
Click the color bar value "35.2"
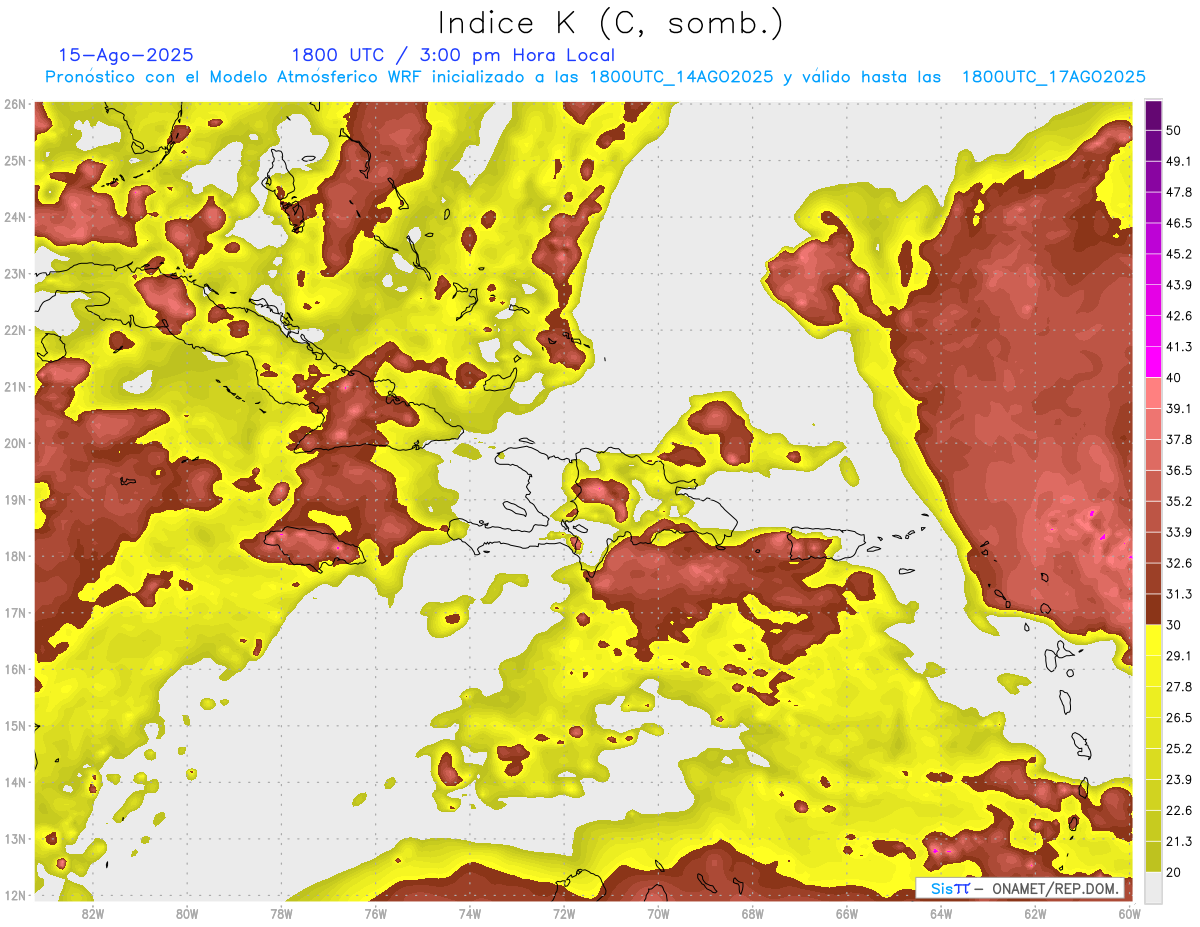click(x=1178, y=501)
